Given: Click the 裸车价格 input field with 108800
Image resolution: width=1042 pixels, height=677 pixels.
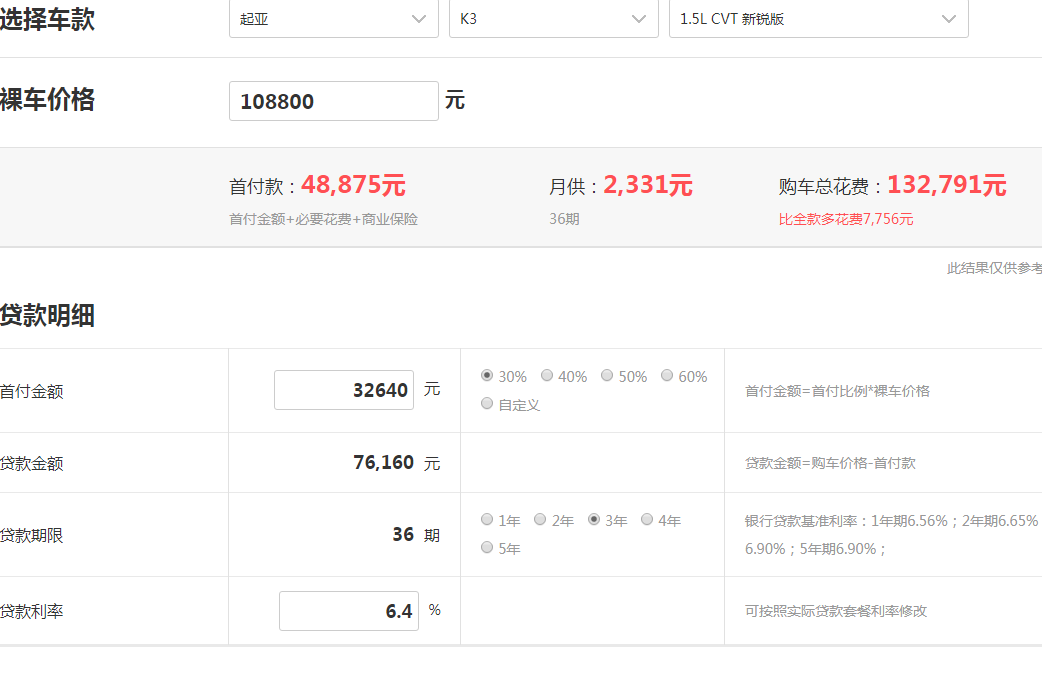Looking at the screenshot, I should pos(334,101).
